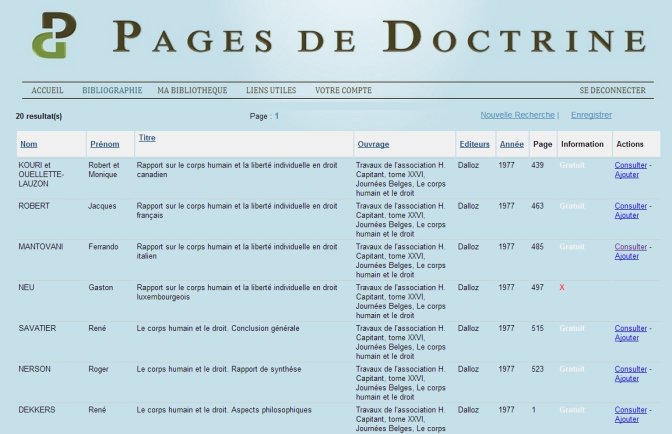Click SE DECONNECTER to log out
Viewport: 672px width, 434px height.
coord(612,90)
